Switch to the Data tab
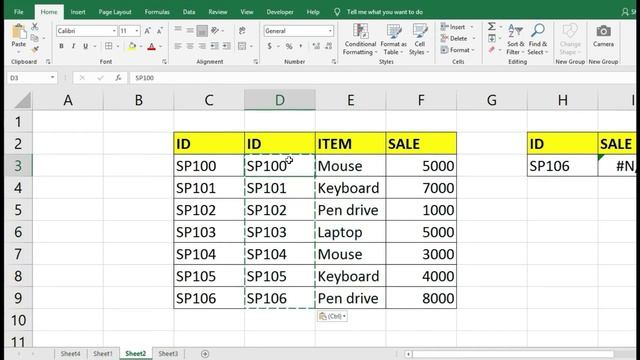 pyautogui.click(x=189, y=12)
